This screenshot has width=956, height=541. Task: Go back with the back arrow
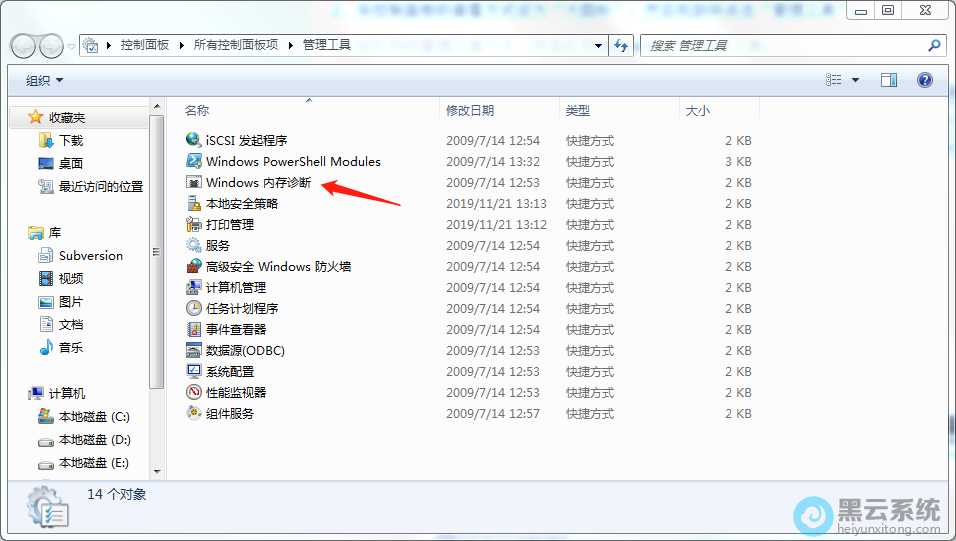pyautogui.click(x=24, y=46)
